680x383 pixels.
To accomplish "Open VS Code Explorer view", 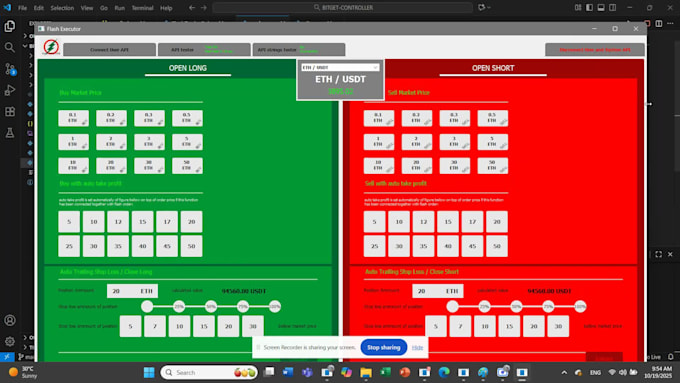I will (10, 26).
